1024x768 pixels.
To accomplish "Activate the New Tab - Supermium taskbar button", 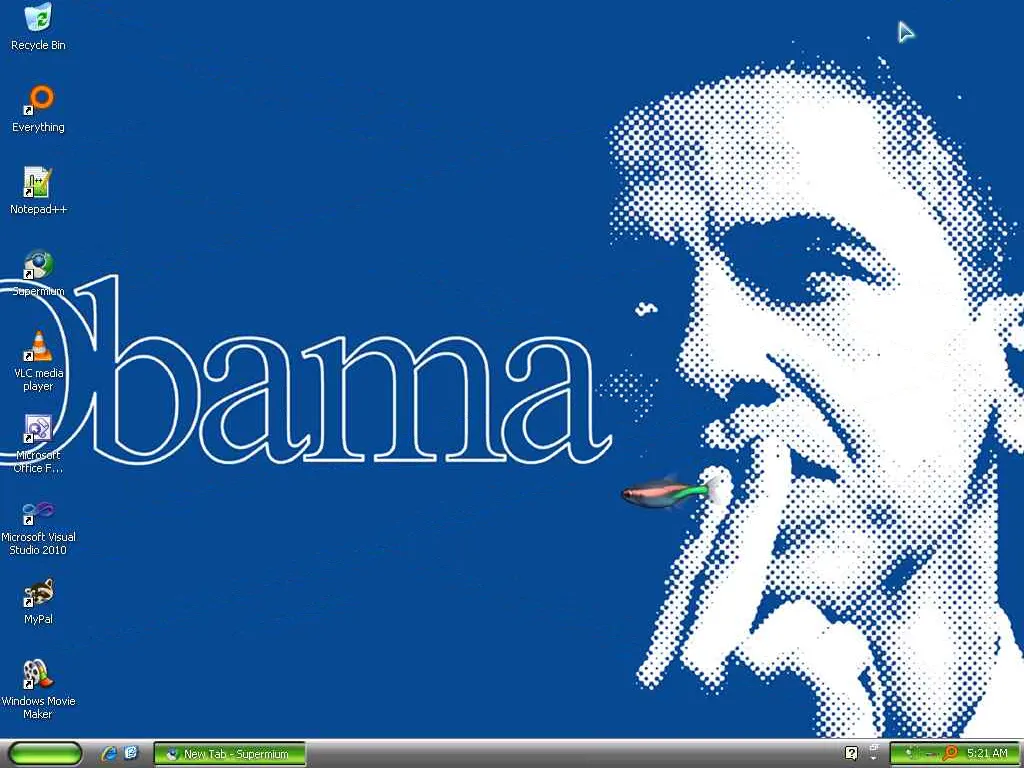I will point(230,754).
